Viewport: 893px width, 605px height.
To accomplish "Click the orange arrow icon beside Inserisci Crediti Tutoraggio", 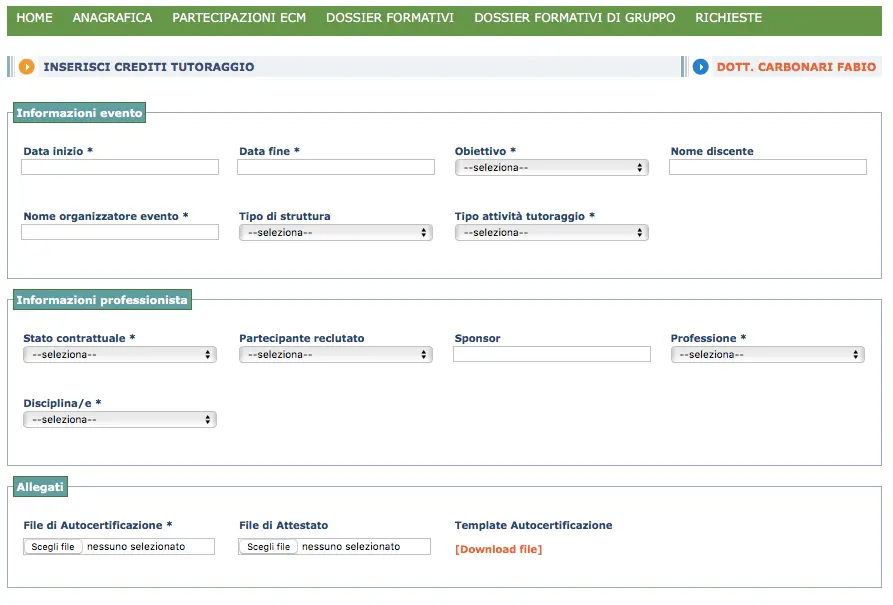I will (x=26, y=67).
